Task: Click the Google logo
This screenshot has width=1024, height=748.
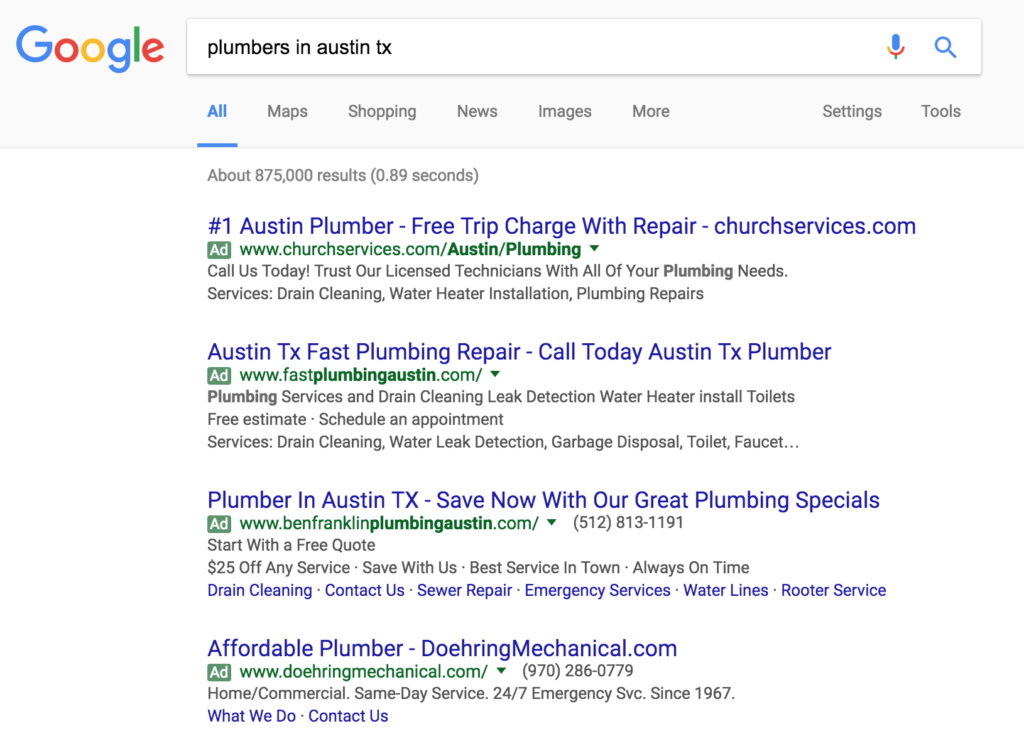Action: pos(90,48)
